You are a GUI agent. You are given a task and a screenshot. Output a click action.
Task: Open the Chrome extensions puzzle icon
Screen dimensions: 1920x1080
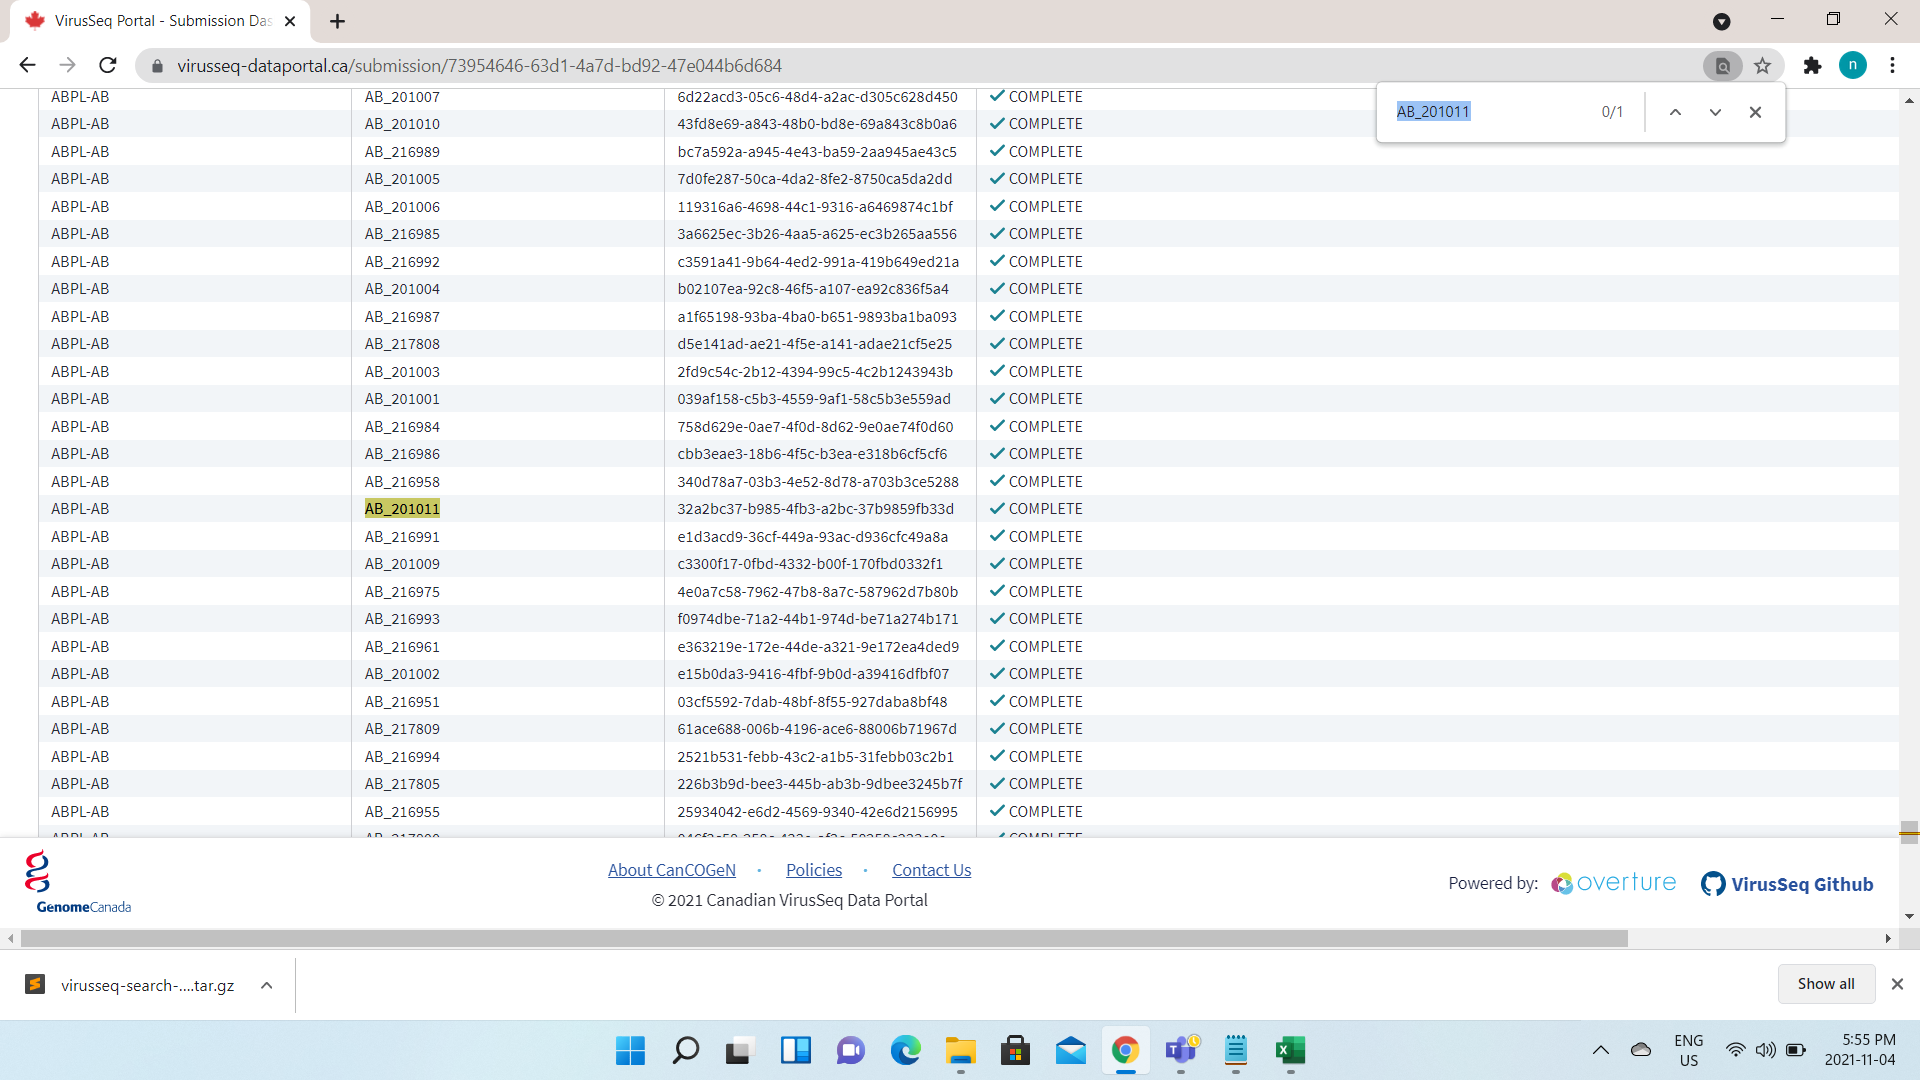pos(1812,65)
